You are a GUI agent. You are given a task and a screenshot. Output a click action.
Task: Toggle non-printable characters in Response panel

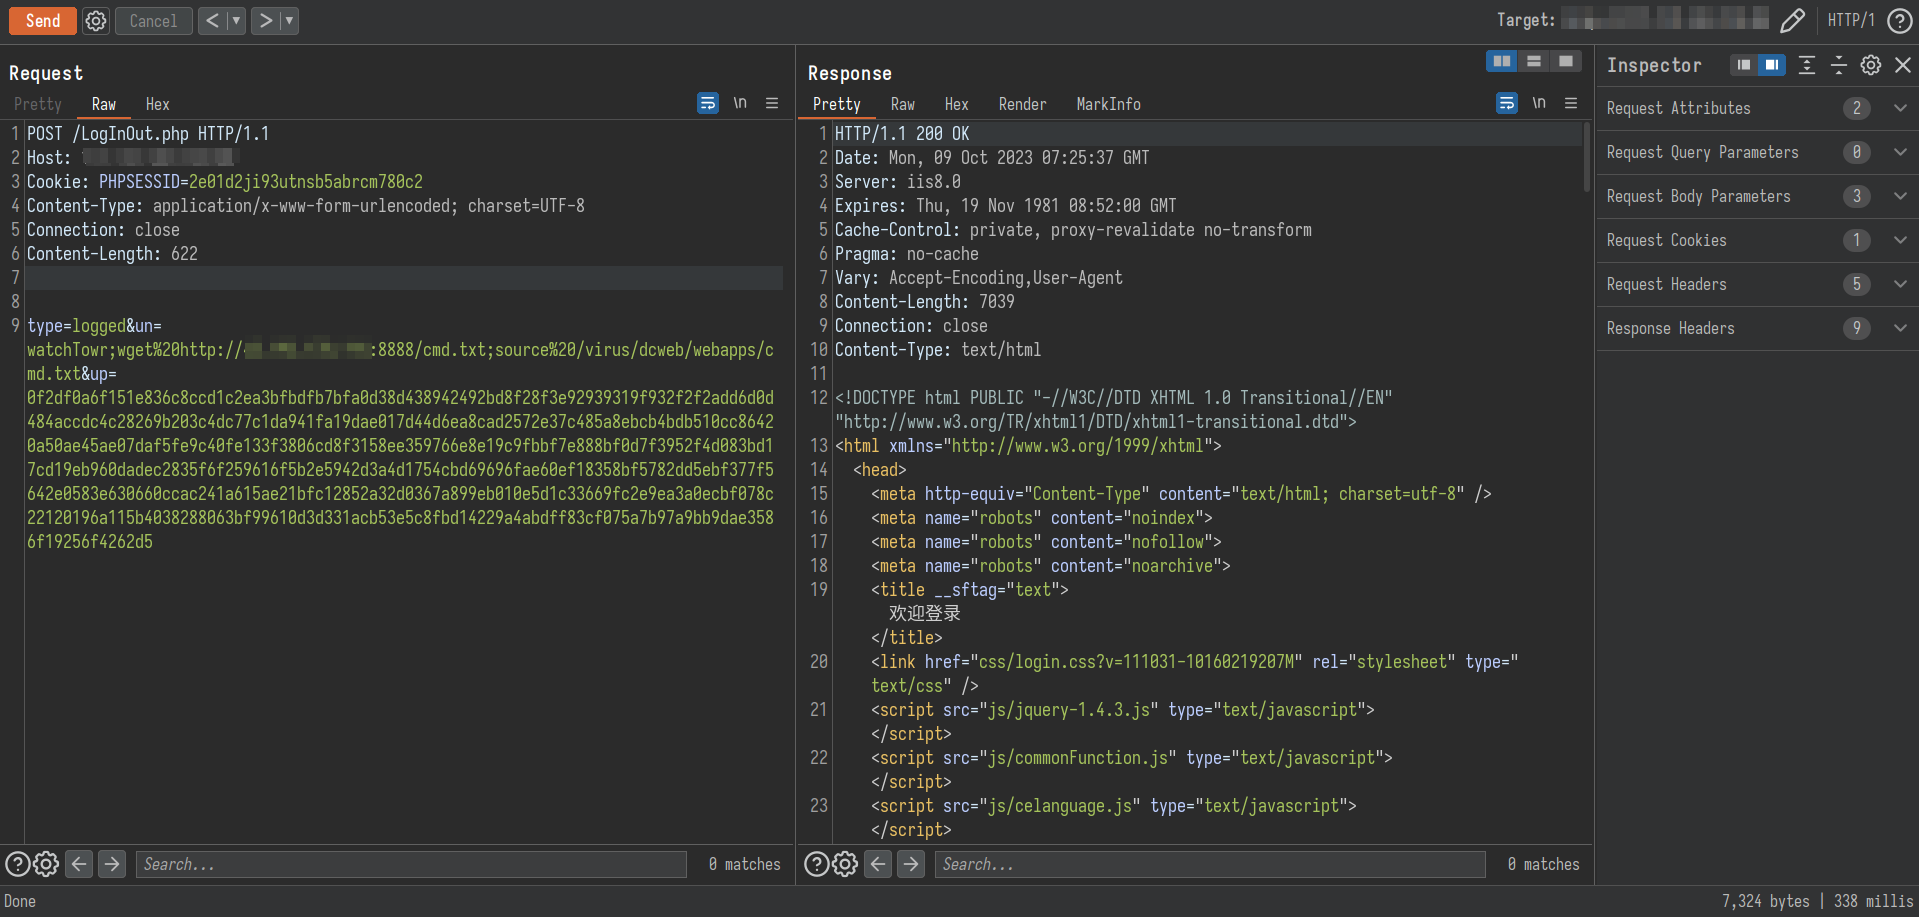pyautogui.click(x=1539, y=103)
